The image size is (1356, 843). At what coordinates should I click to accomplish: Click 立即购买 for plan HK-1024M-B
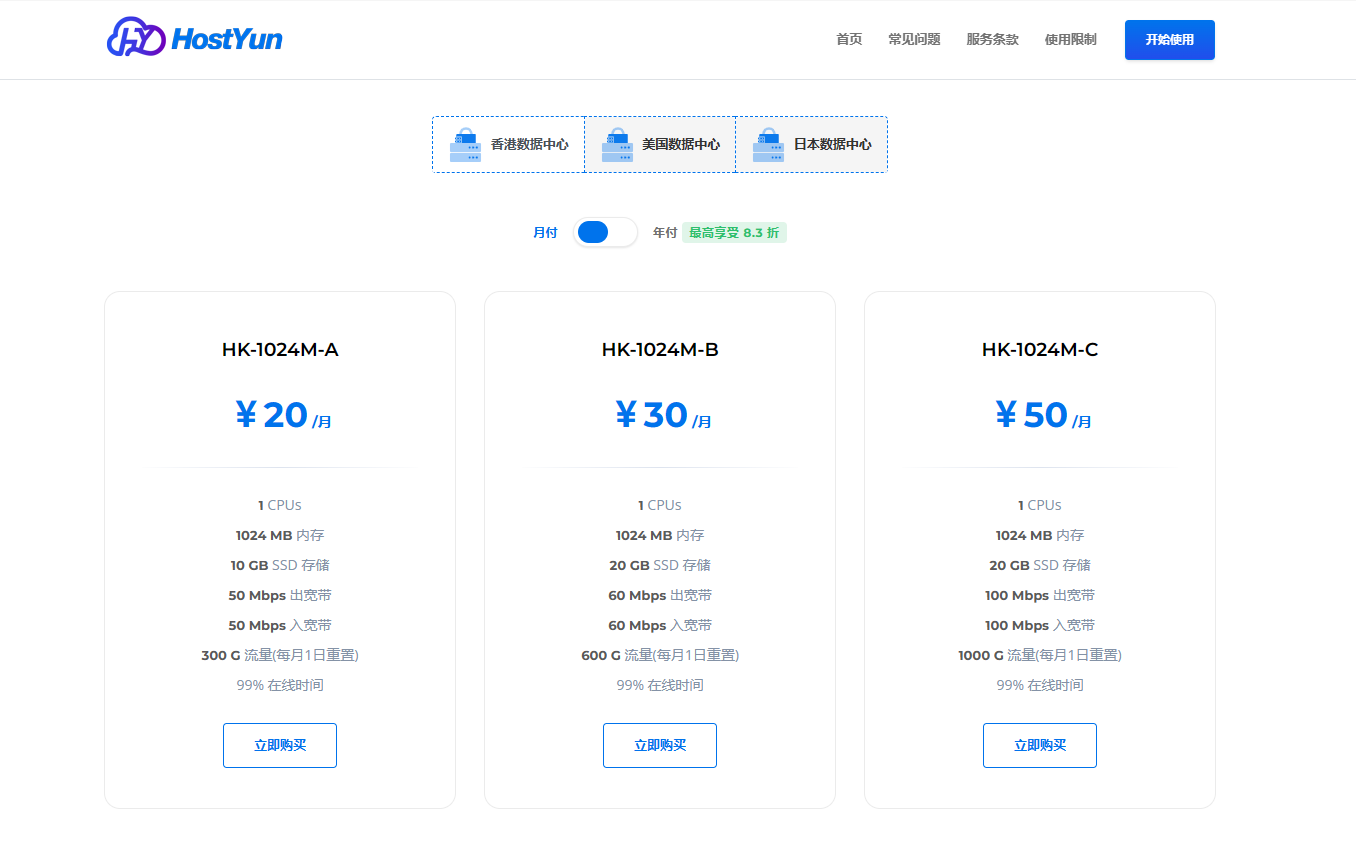point(660,745)
